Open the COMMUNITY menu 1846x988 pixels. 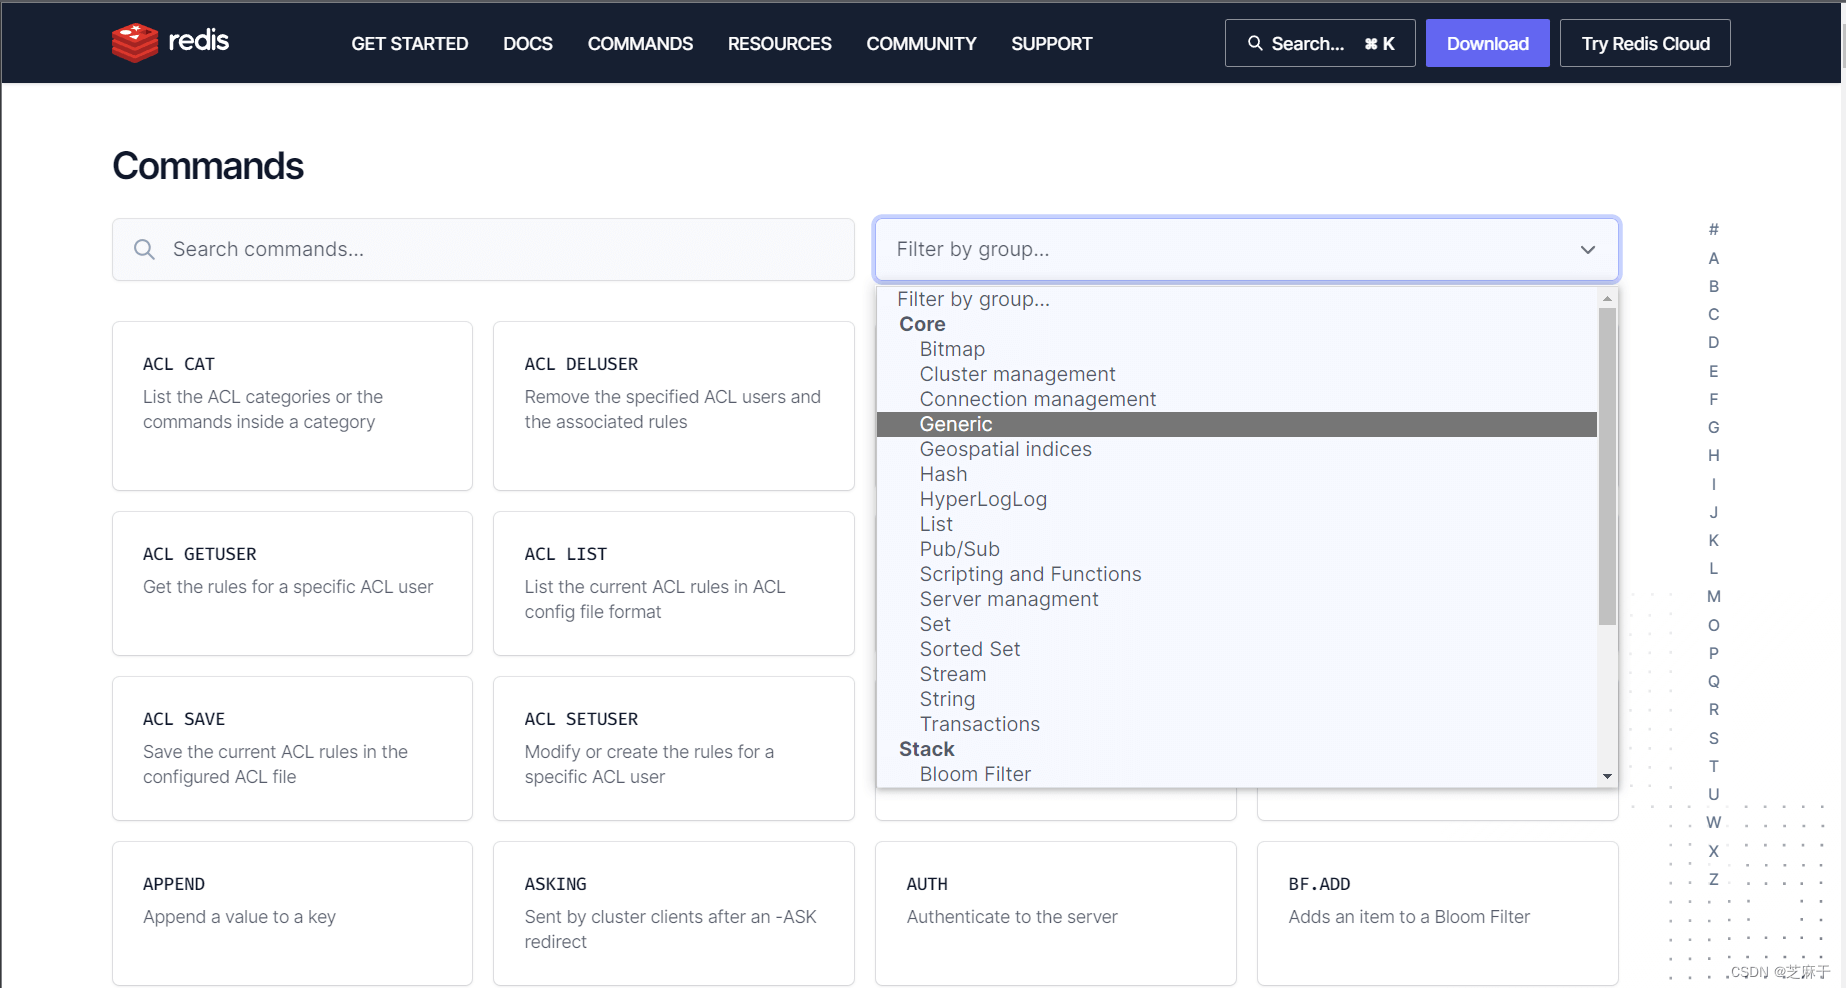click(x=921, y=44)
